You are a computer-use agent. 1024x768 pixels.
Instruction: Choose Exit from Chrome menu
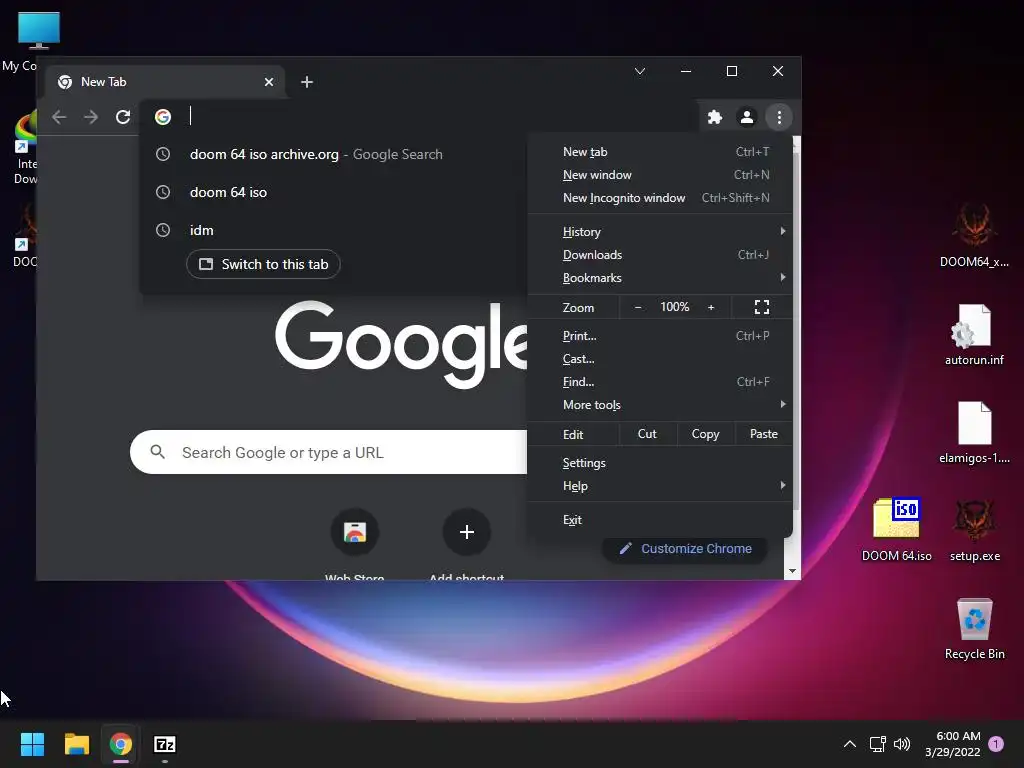660,520
